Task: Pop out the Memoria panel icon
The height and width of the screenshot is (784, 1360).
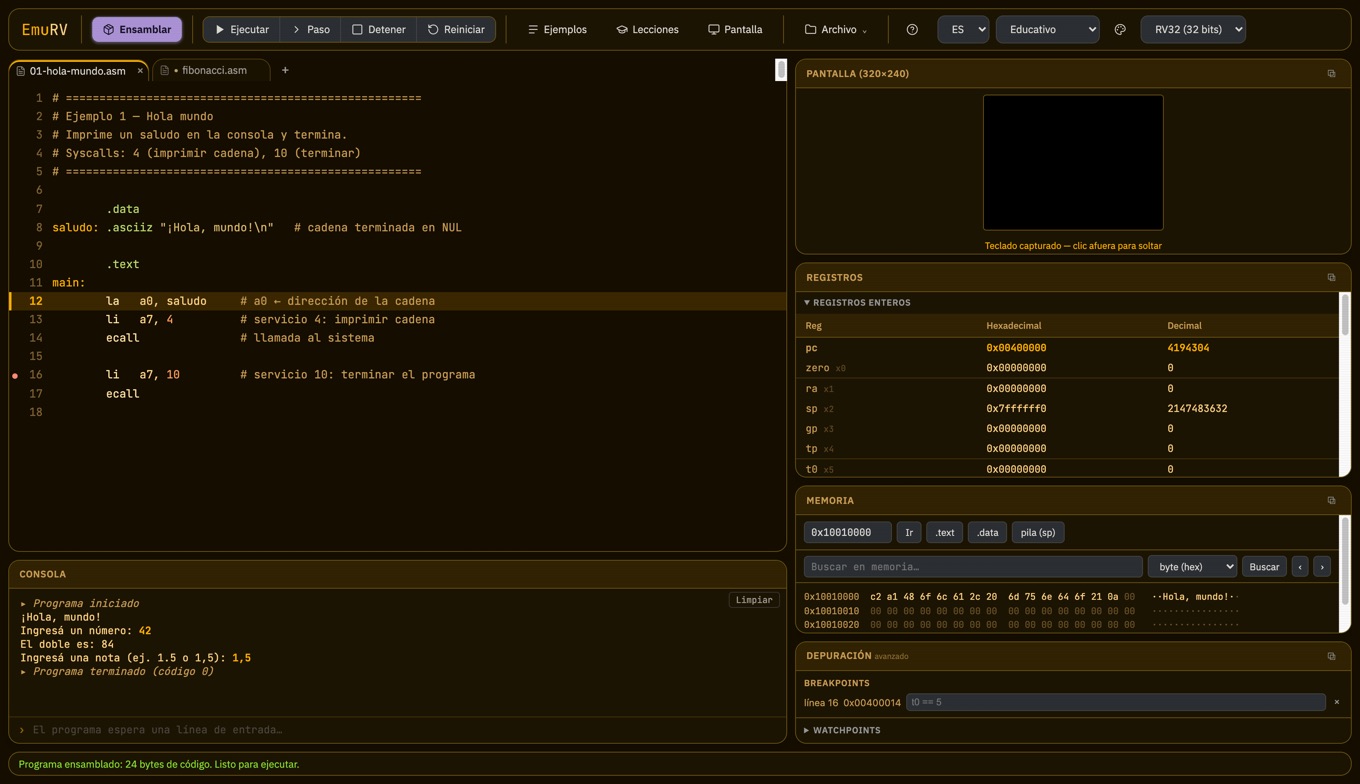Action: pos(1331,501)
